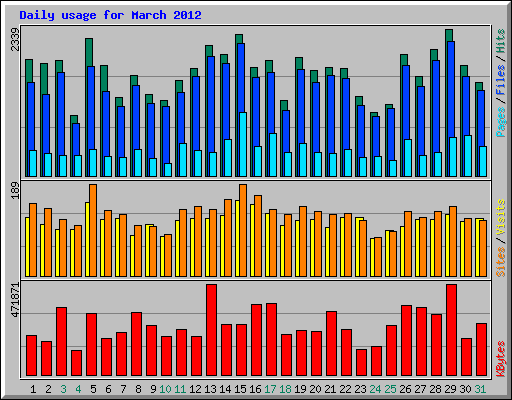Click the red KBytes bar for day 29

[451, 330]
